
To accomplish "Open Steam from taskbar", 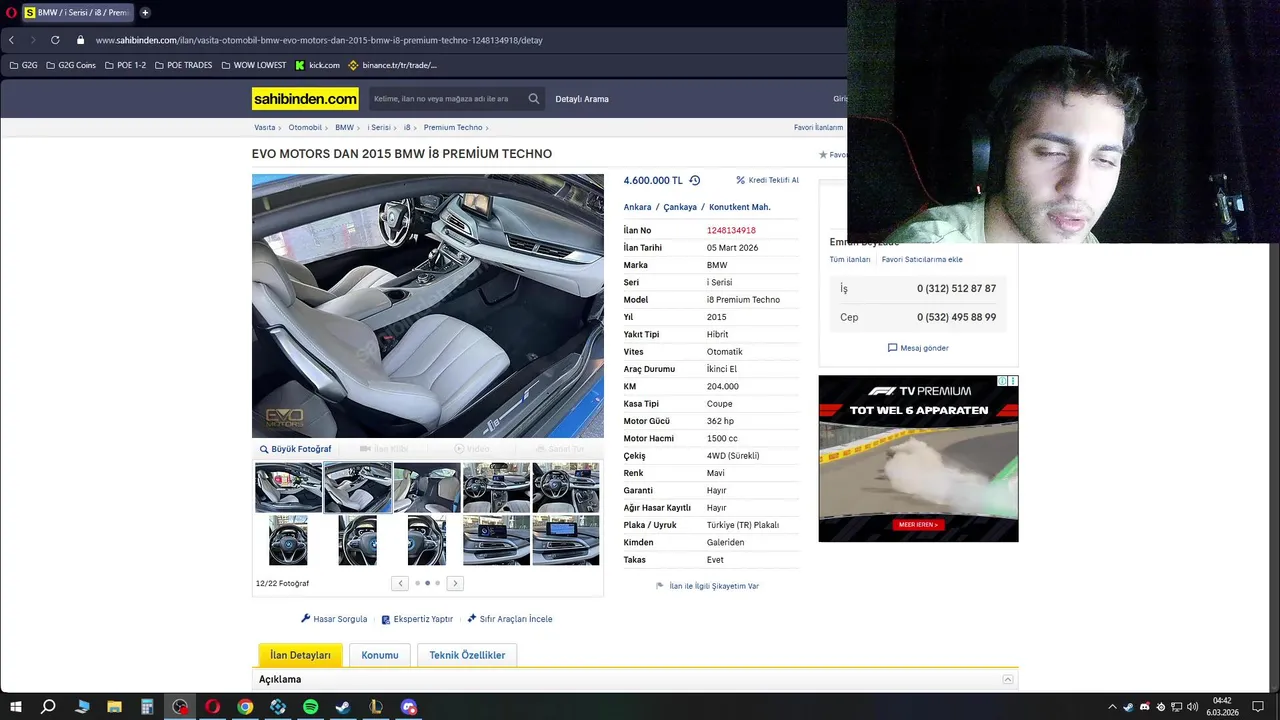I will [343, 707].
